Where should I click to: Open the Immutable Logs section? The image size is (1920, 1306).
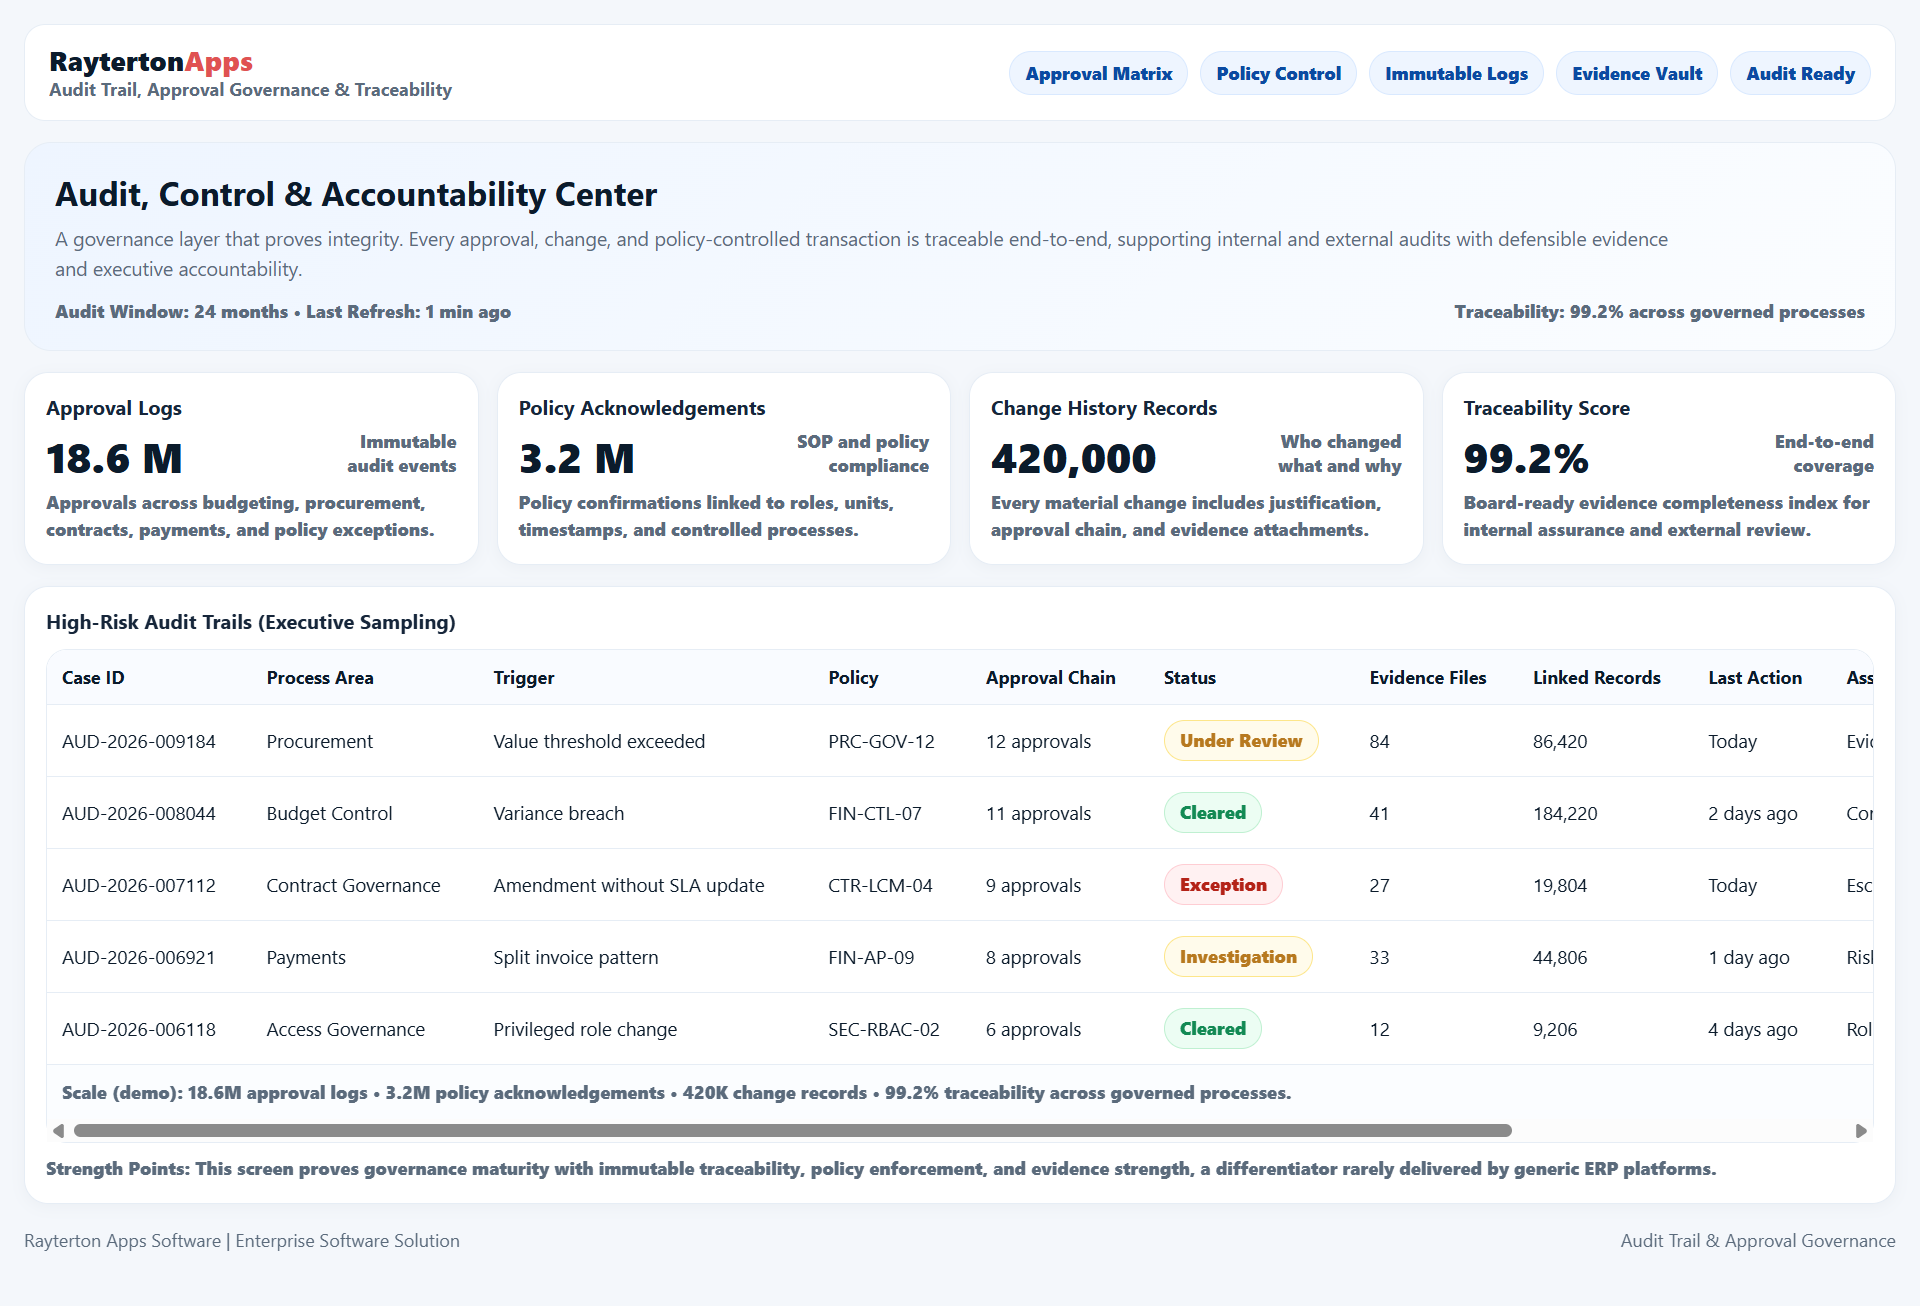1456,72
